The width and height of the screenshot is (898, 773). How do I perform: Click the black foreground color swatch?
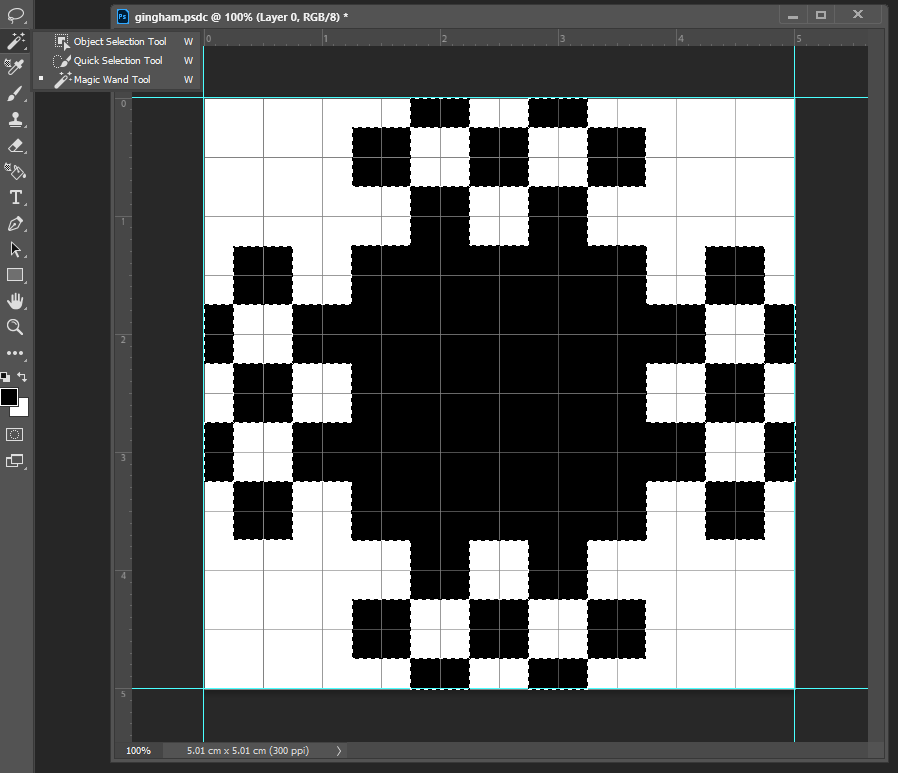tap(9, 397)
